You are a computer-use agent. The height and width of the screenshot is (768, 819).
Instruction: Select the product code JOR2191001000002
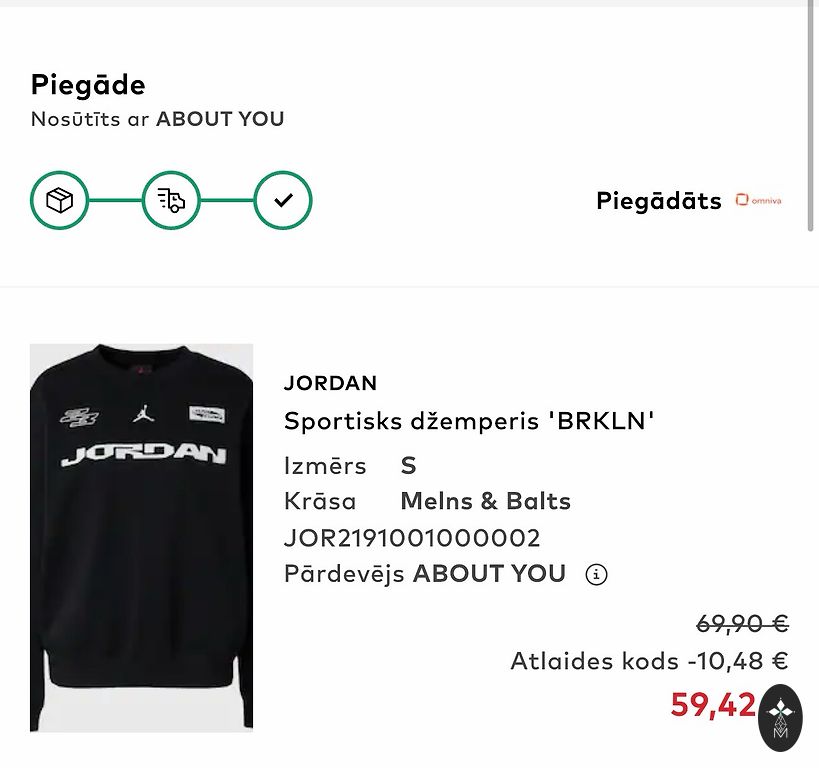(412, 538)
